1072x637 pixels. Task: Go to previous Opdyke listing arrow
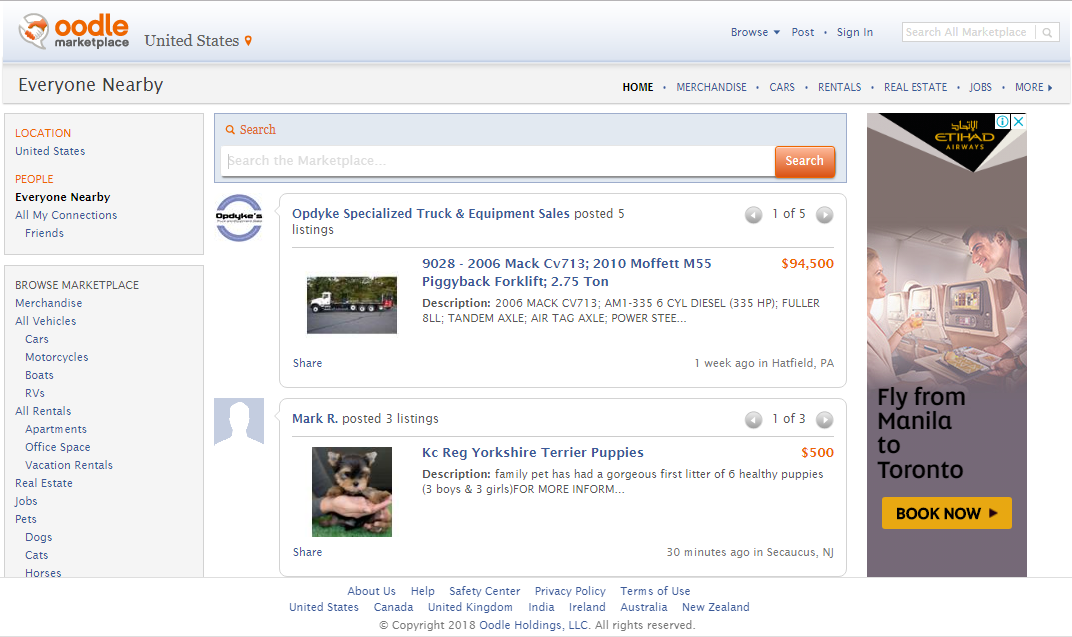(x=753, y=215)
